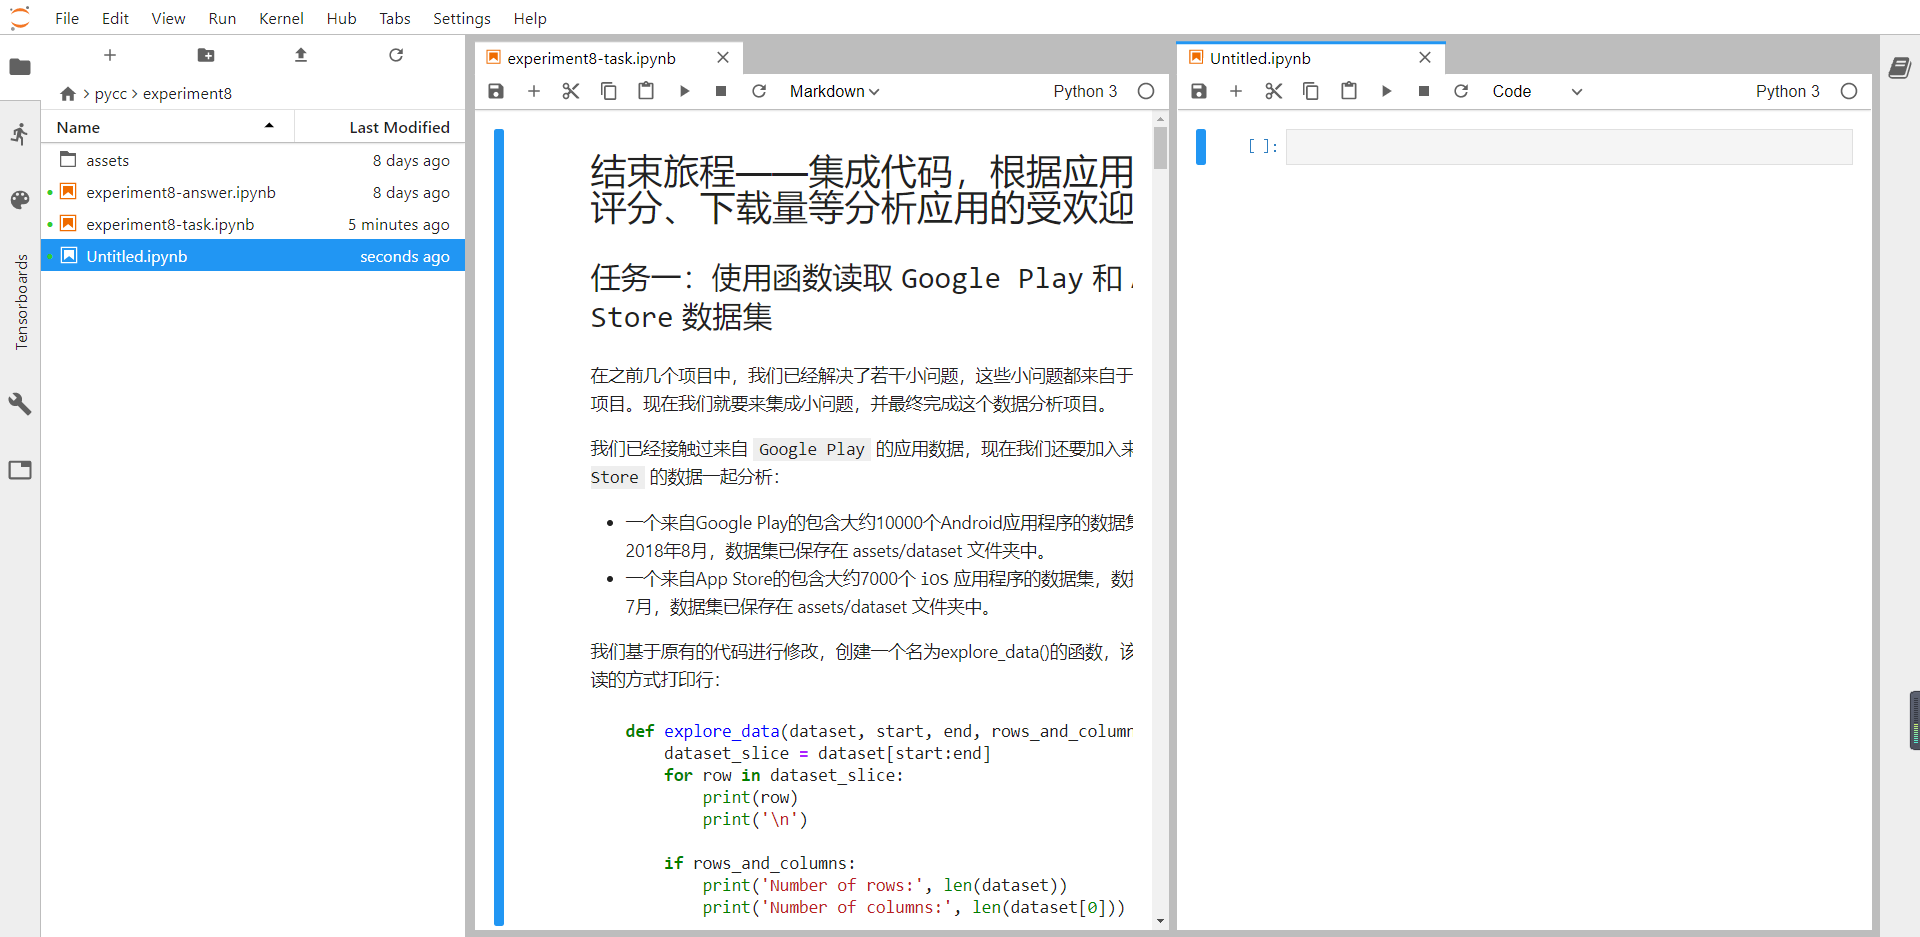Close the experiment8-task.ipynb tab
Viewport: 1920px width, 937px height.
[723, 58]
